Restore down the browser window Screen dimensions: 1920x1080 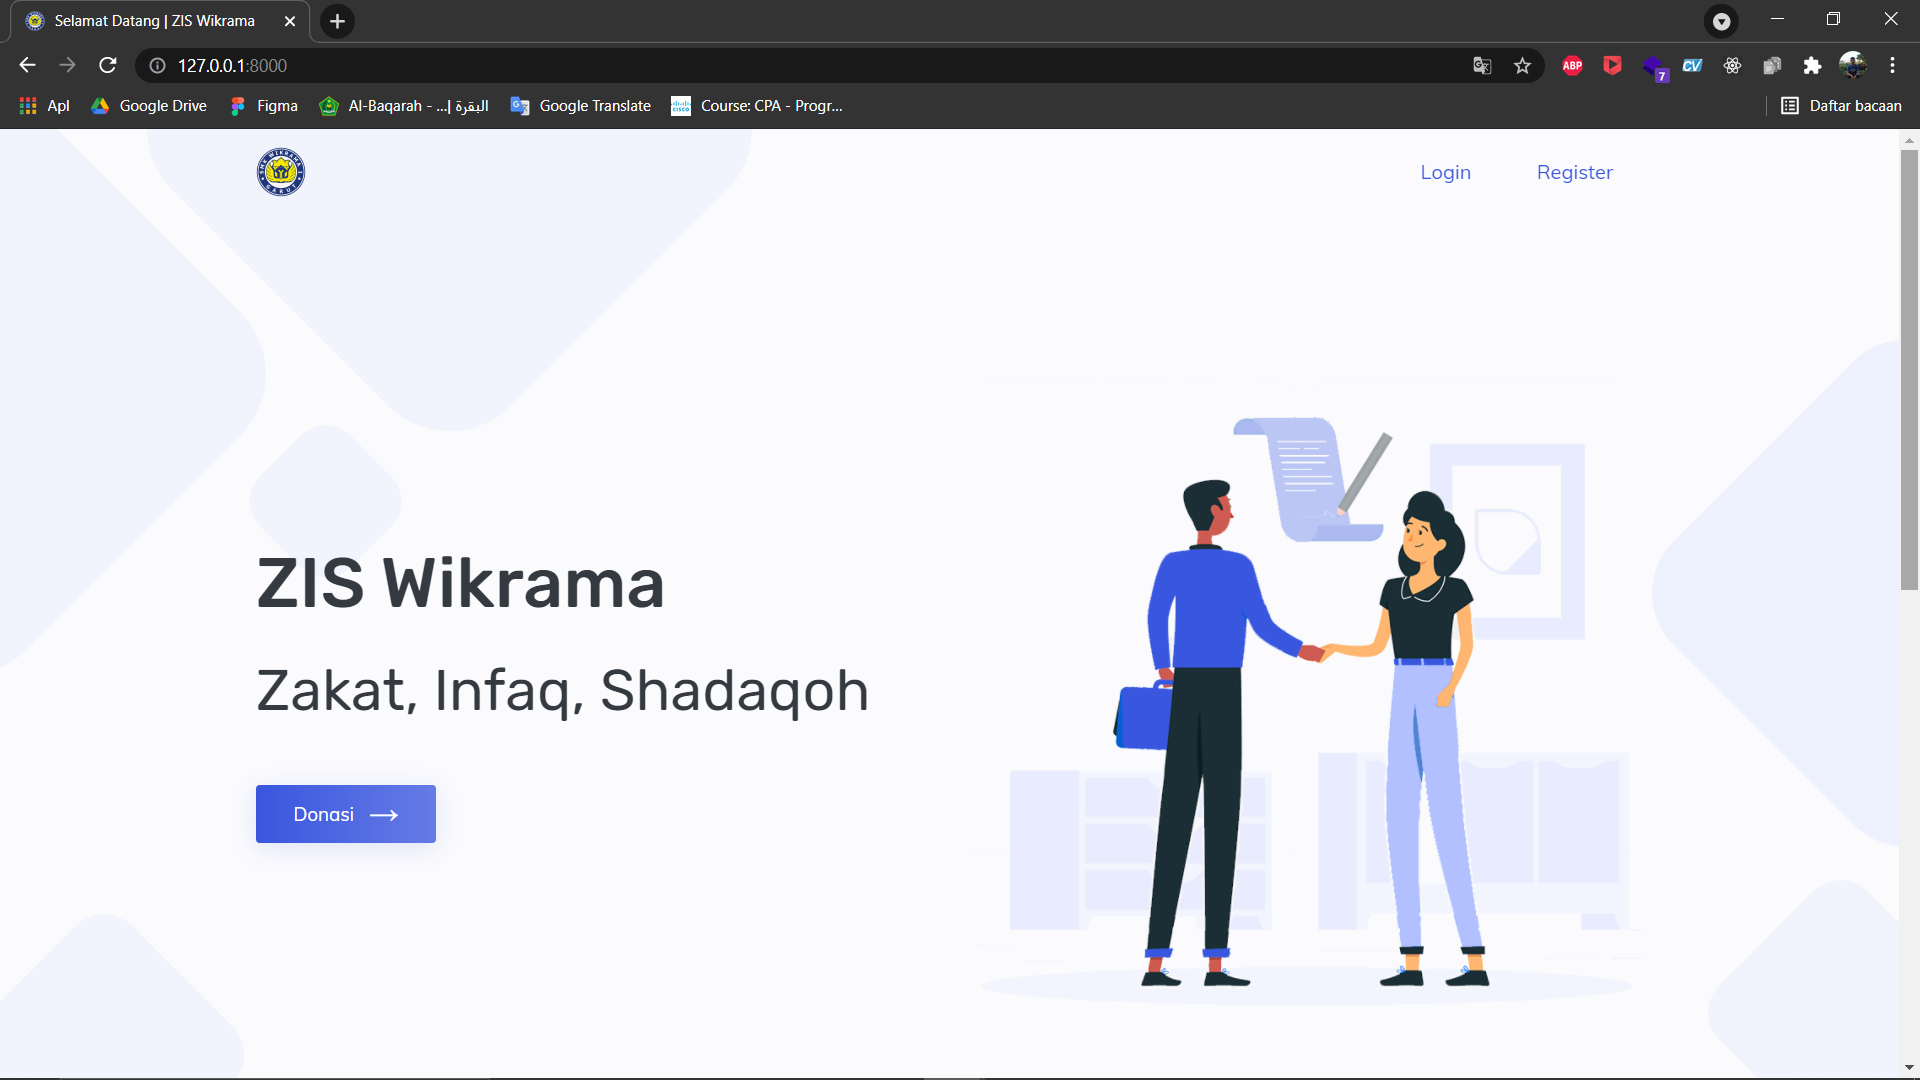[1833, 19]
